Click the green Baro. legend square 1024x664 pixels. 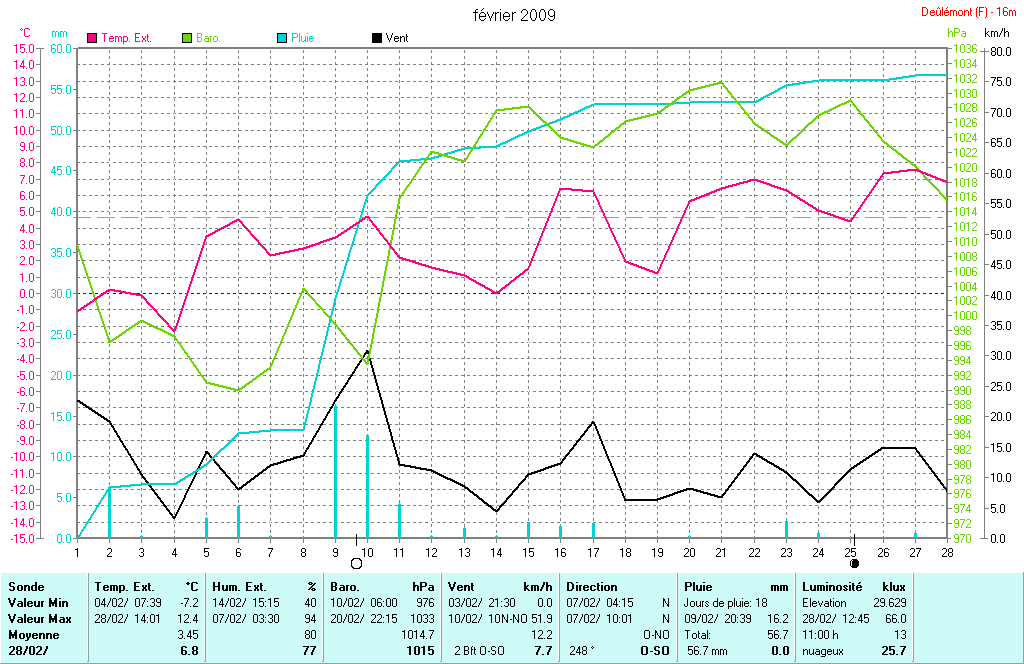tap(187, 38)
